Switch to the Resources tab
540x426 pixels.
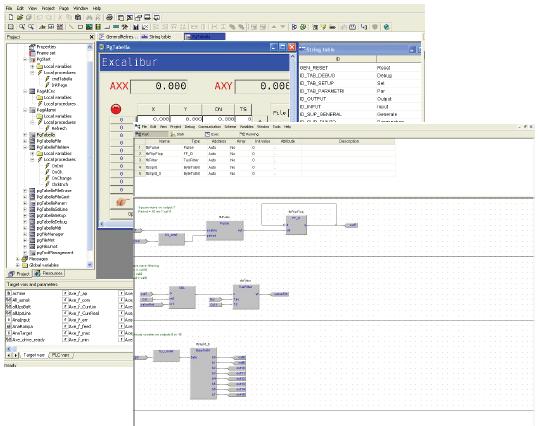(x=49, y=273)
